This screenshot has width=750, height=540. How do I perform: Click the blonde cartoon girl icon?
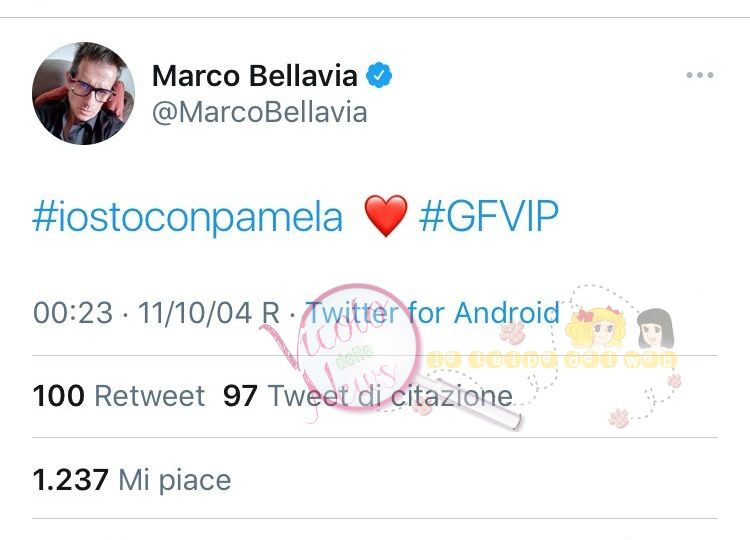[598, 328]
